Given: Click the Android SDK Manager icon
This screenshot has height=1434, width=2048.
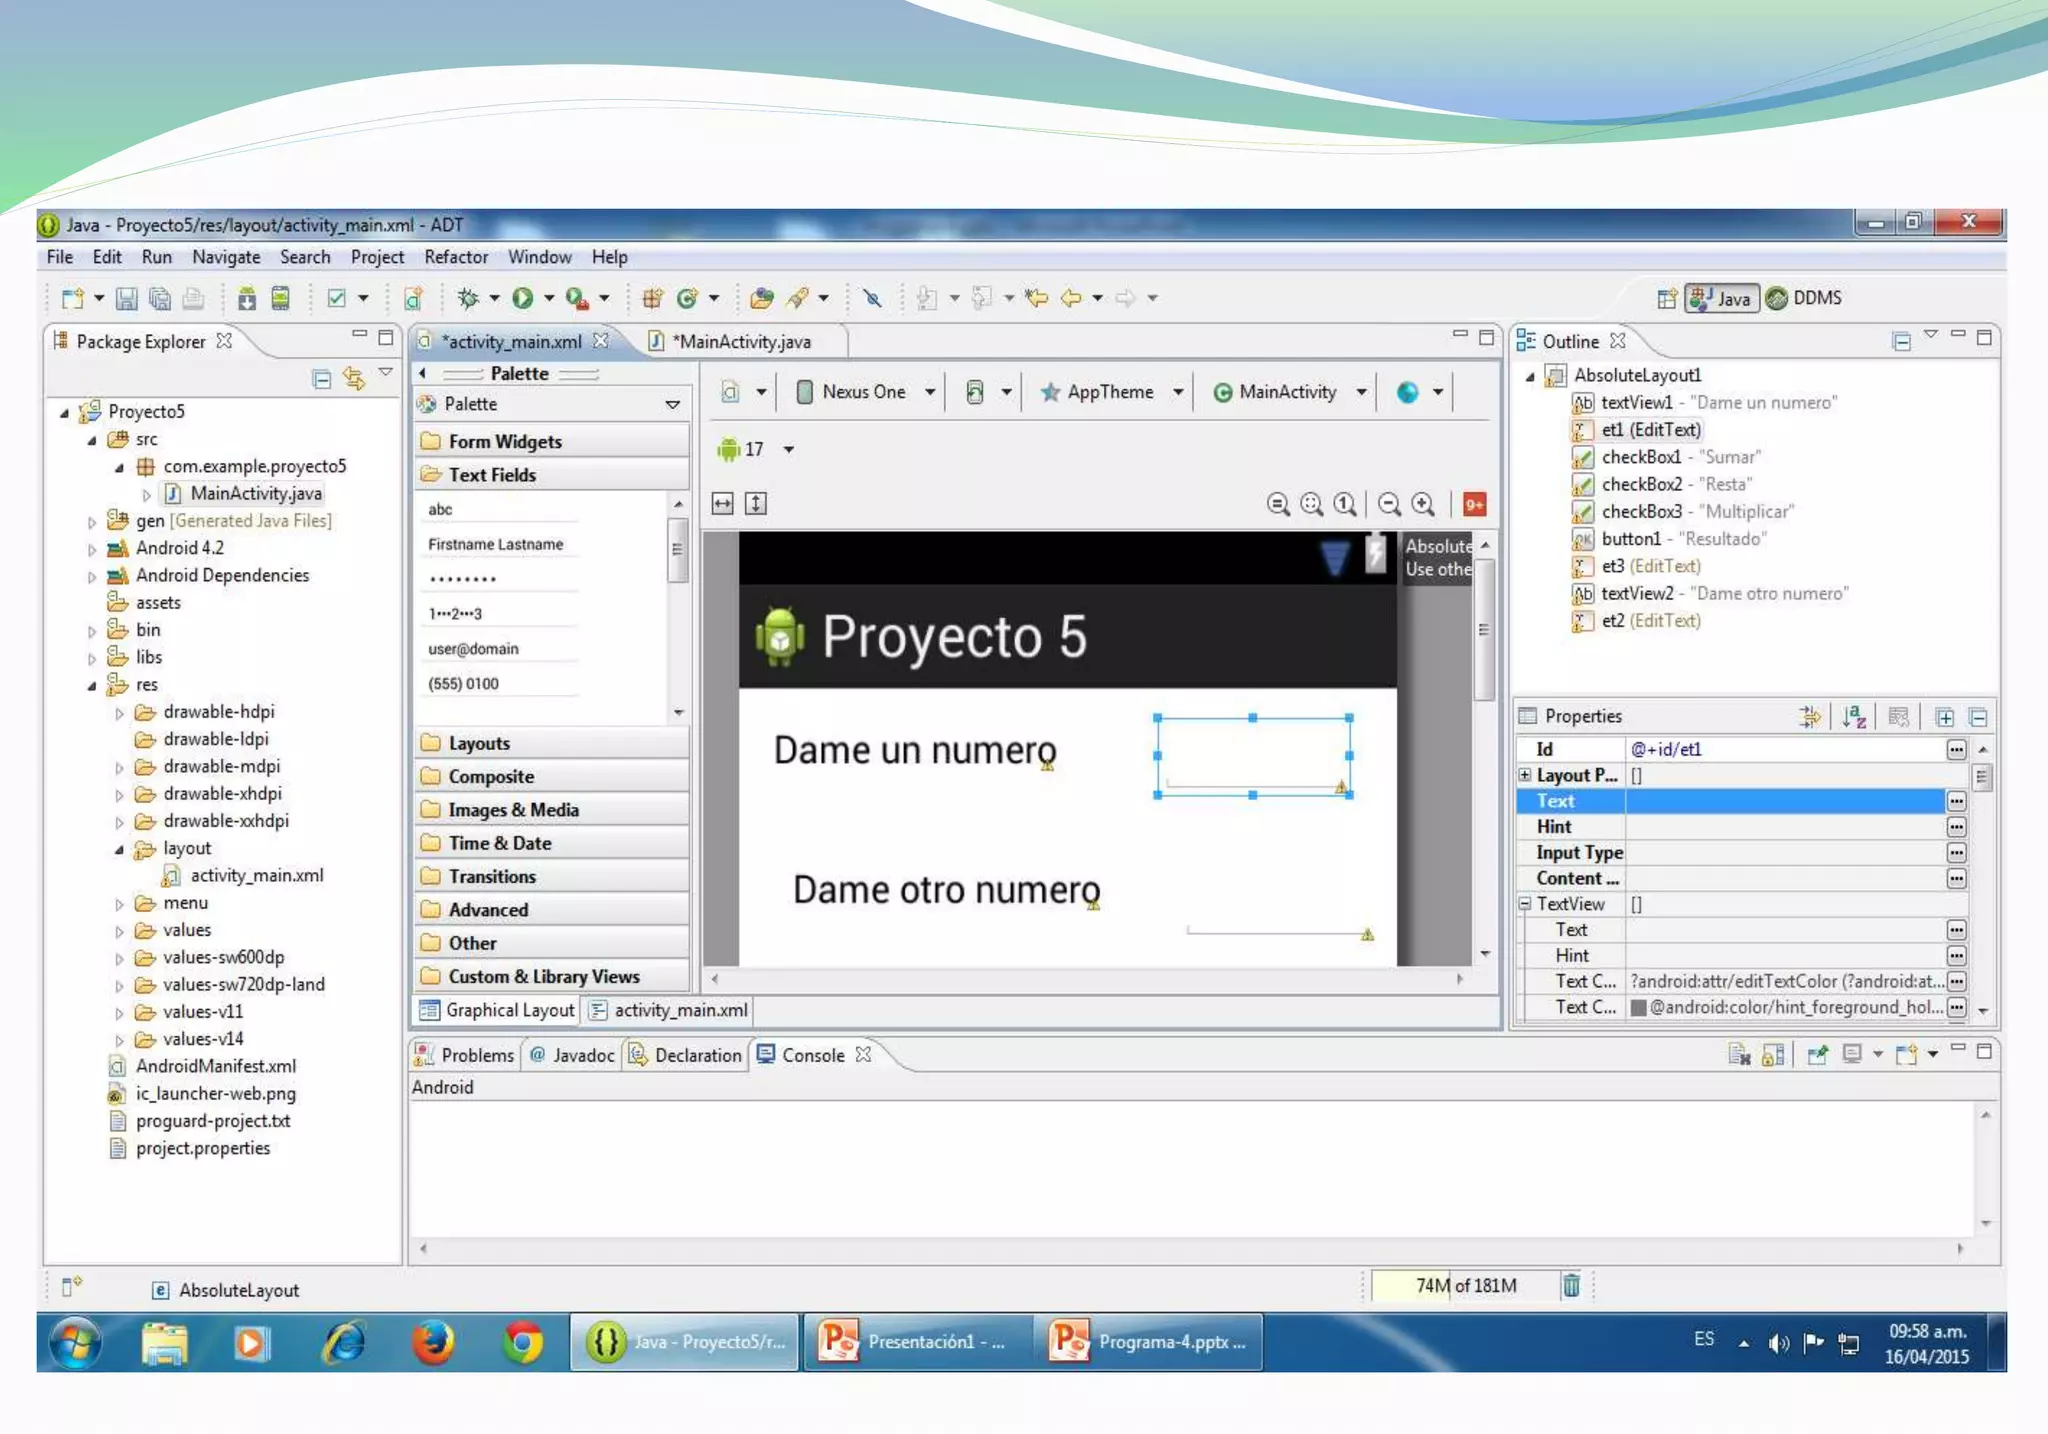Looking at the screenshot, I should click(246, 298).
